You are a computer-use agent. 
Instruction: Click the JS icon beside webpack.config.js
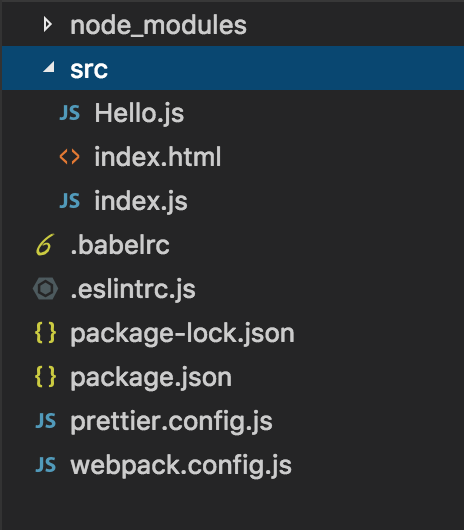(46, 465)
